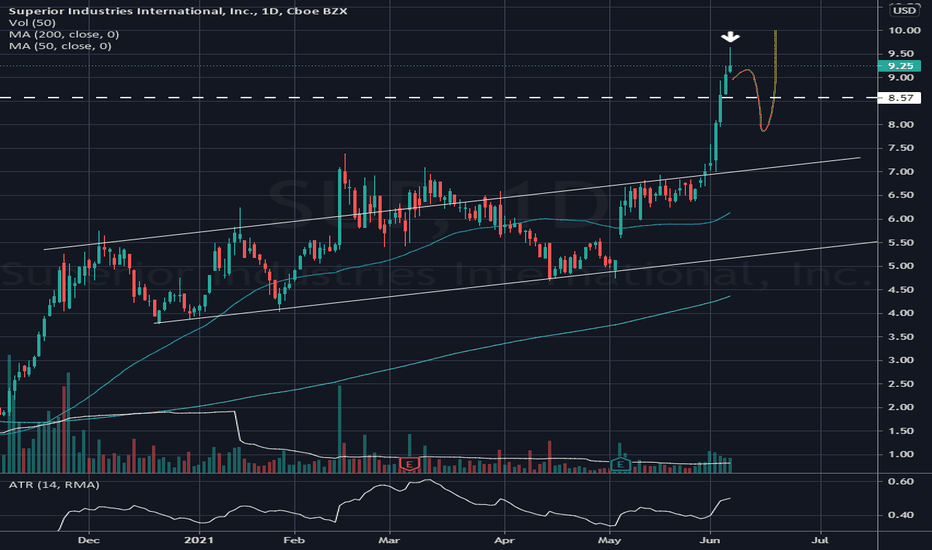
Task: Click the 4.00 price axis value
Action: pos(901,313)
